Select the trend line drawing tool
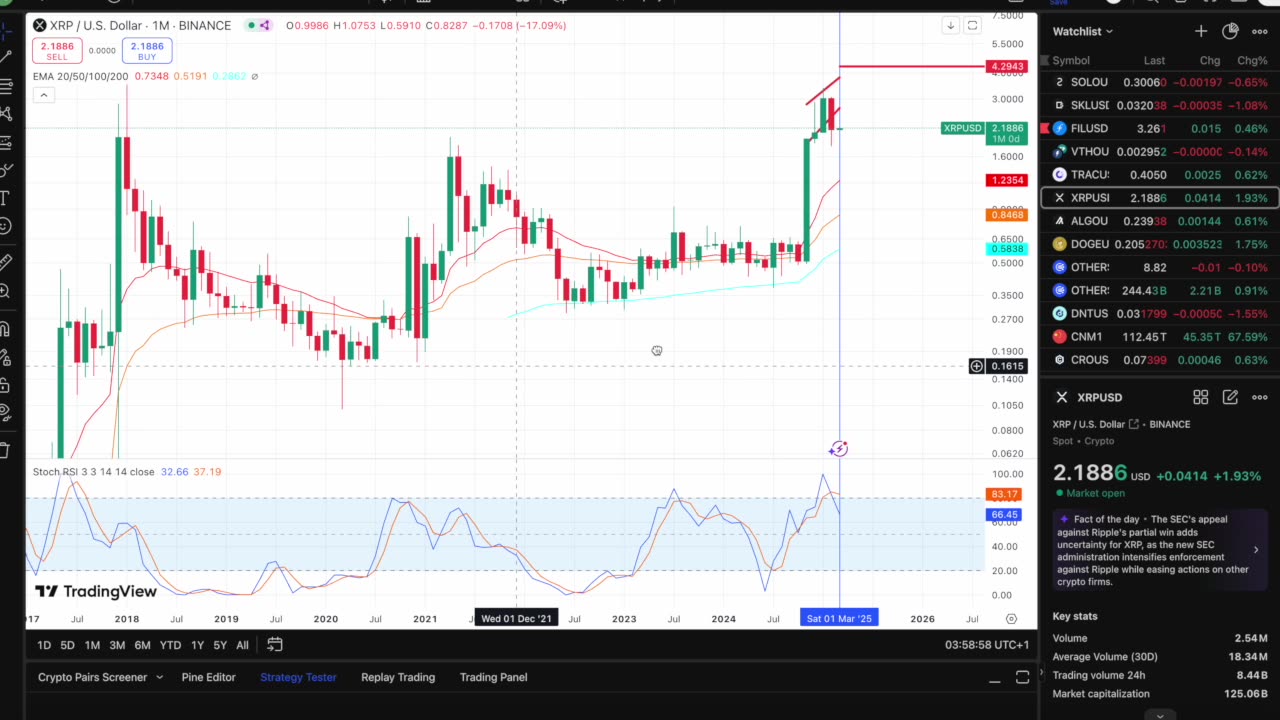The height and width of the screenshot is (720, 1280). (5, 58)
